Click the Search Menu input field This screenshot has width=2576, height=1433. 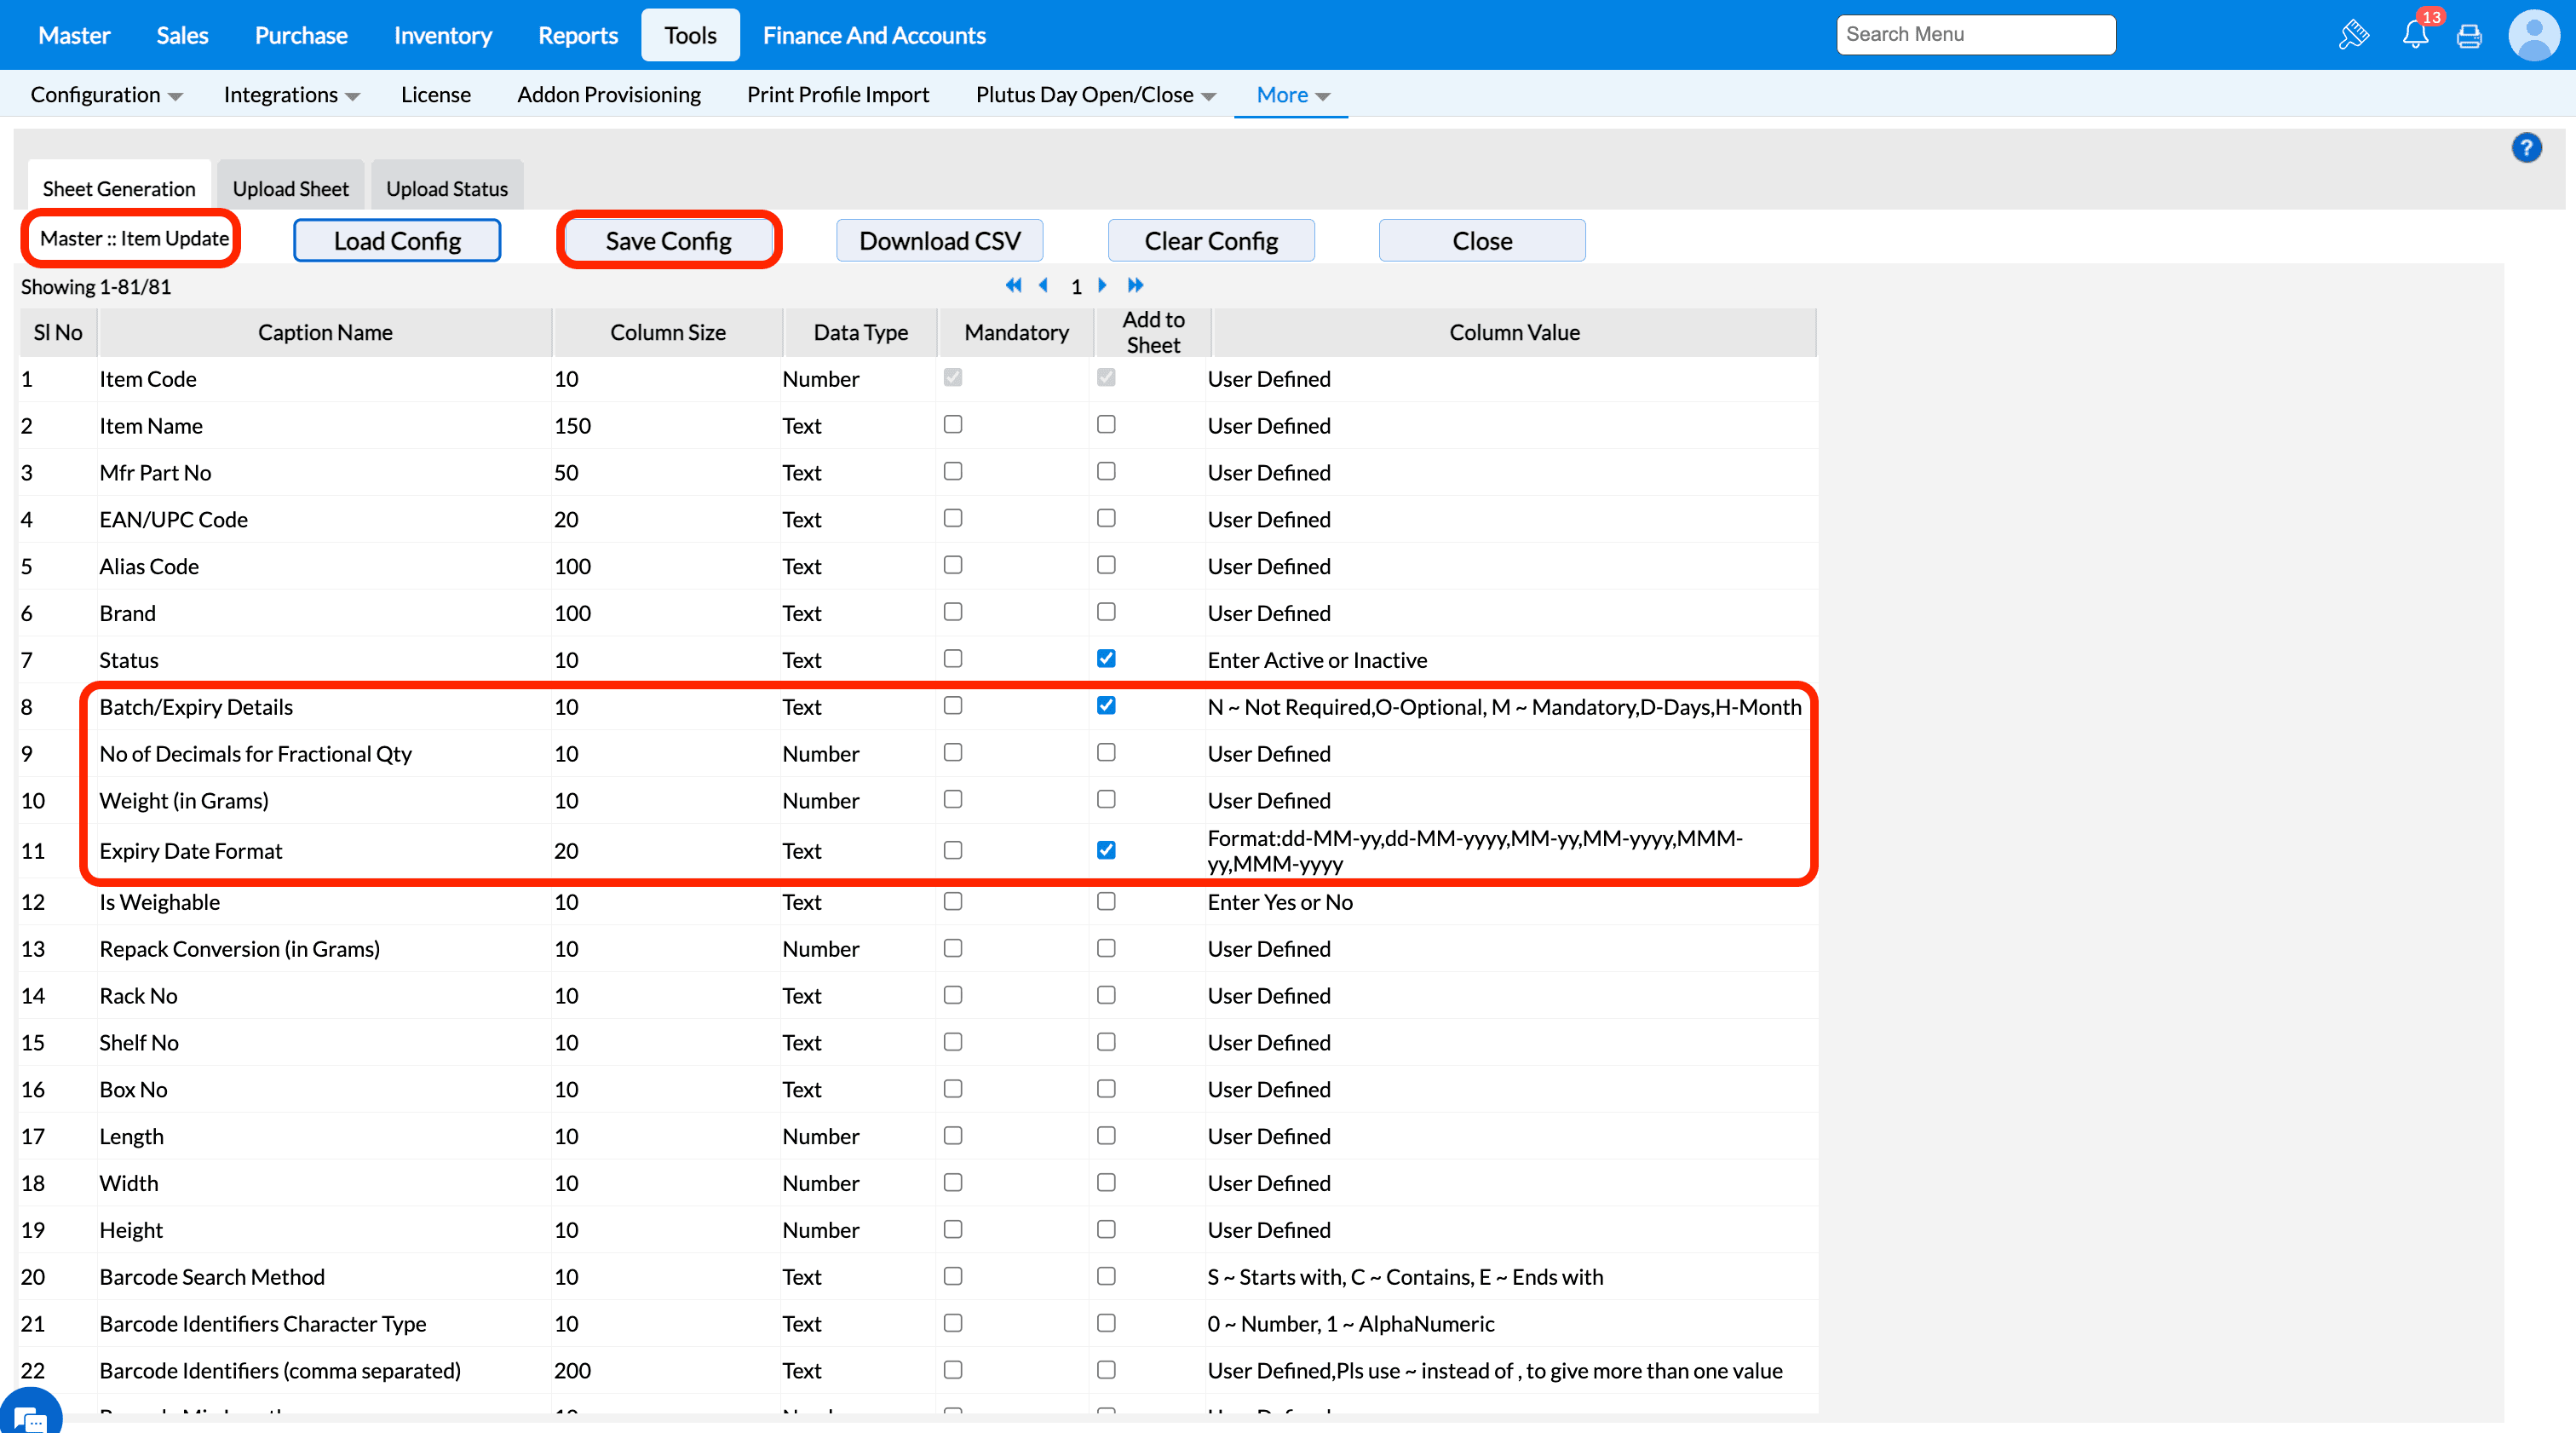click(1975, 35)
